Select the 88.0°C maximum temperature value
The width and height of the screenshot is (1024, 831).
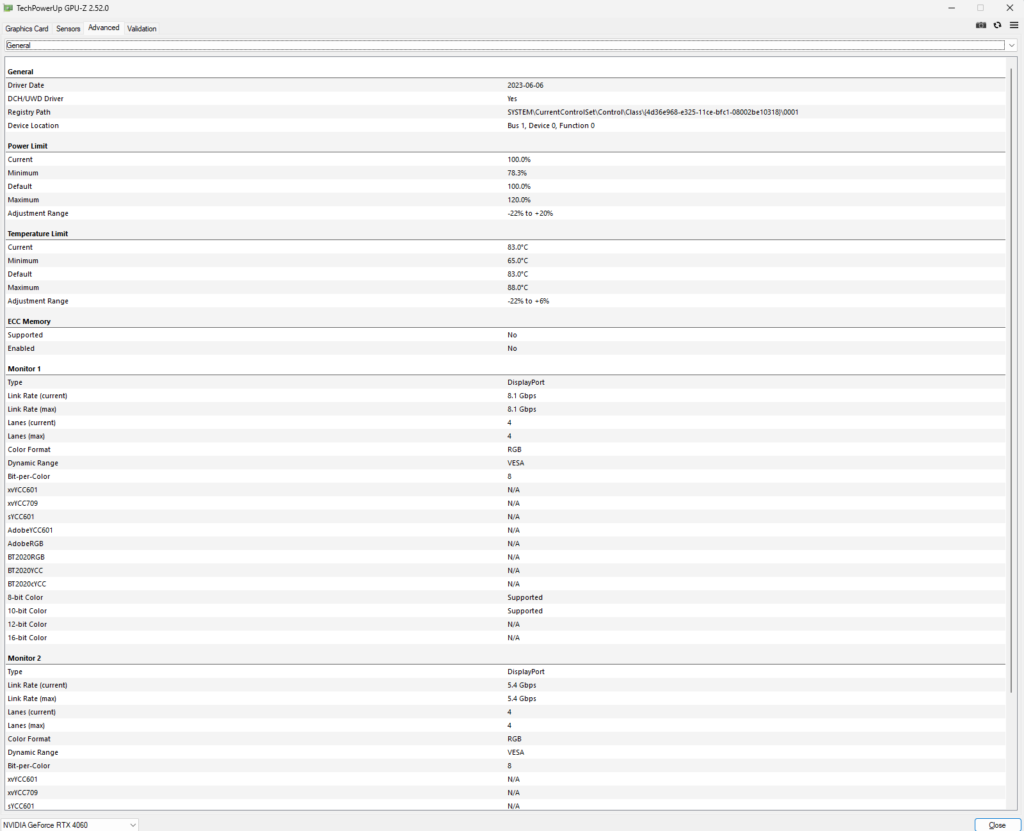click(x=517, y=287)
